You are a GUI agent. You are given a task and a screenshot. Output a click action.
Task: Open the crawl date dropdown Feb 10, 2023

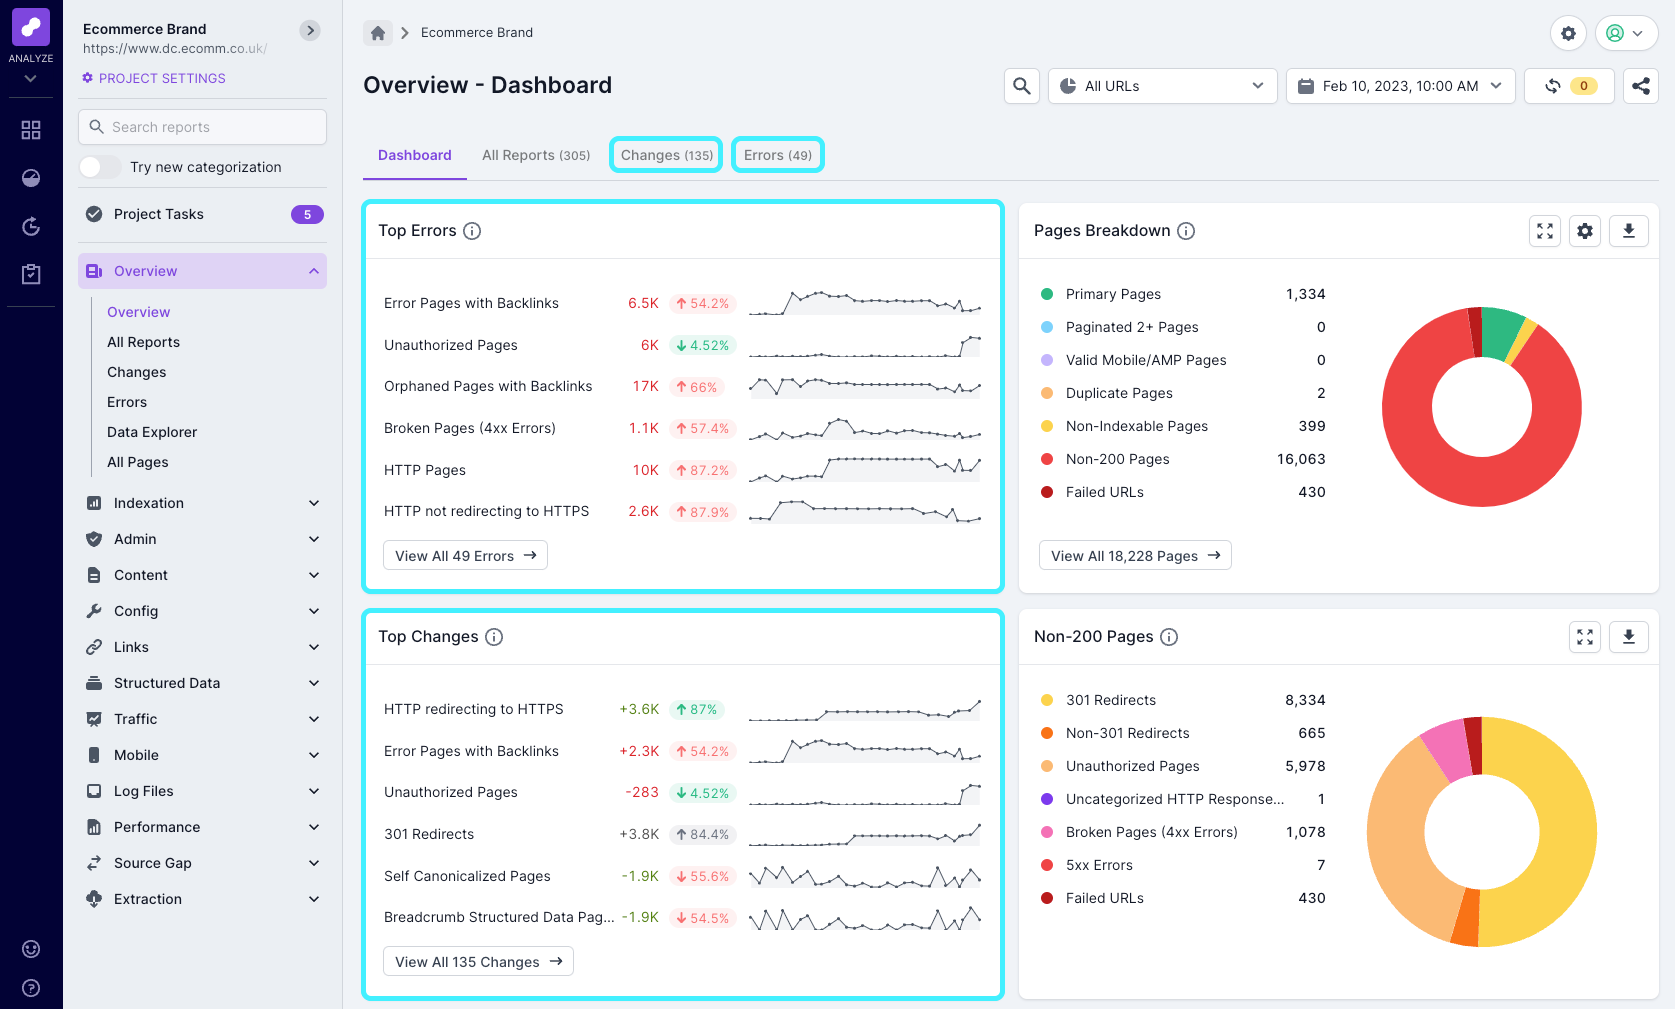click(x=1400, y=86)
